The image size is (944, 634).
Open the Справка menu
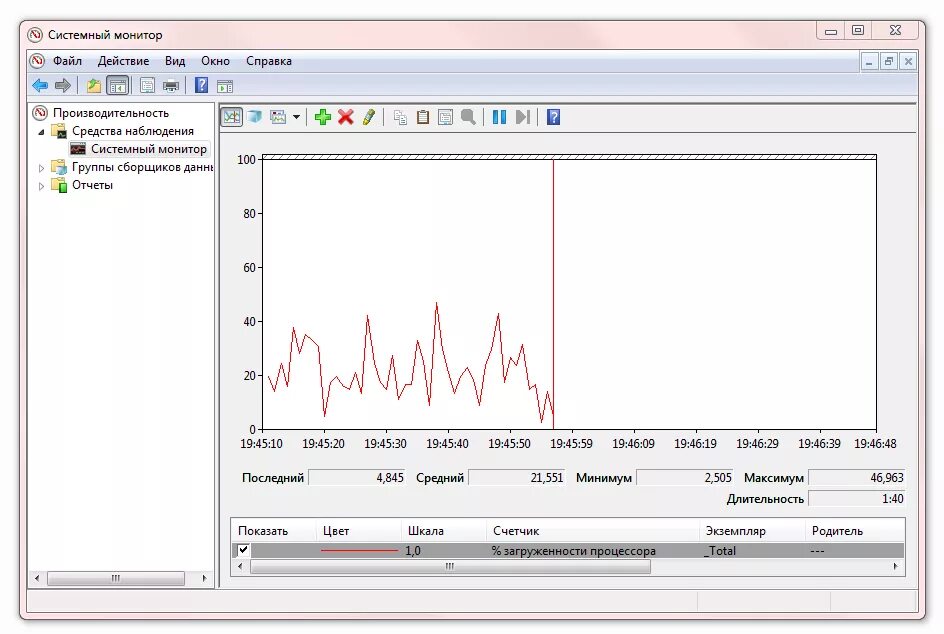pyautogui.click(x=269, y=61)
